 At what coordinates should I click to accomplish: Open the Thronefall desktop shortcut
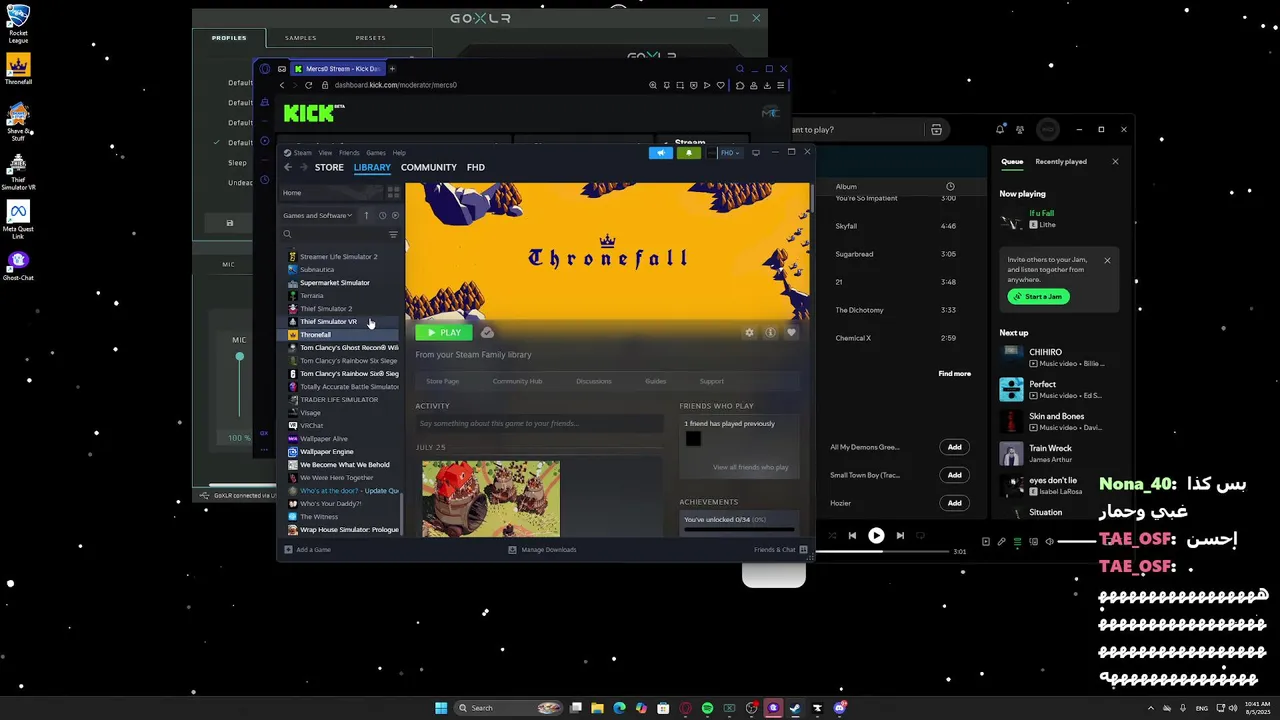18,70
